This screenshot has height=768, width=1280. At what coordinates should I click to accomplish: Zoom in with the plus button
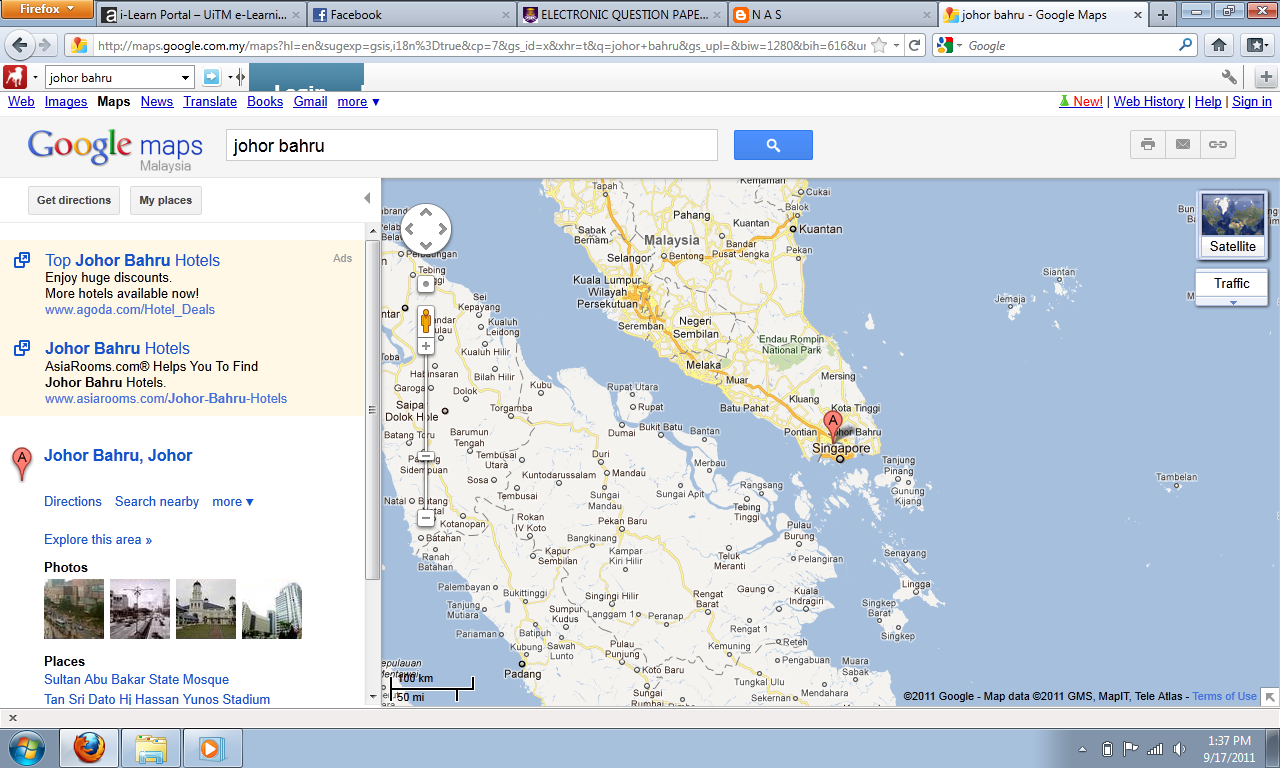click(426, 346)
